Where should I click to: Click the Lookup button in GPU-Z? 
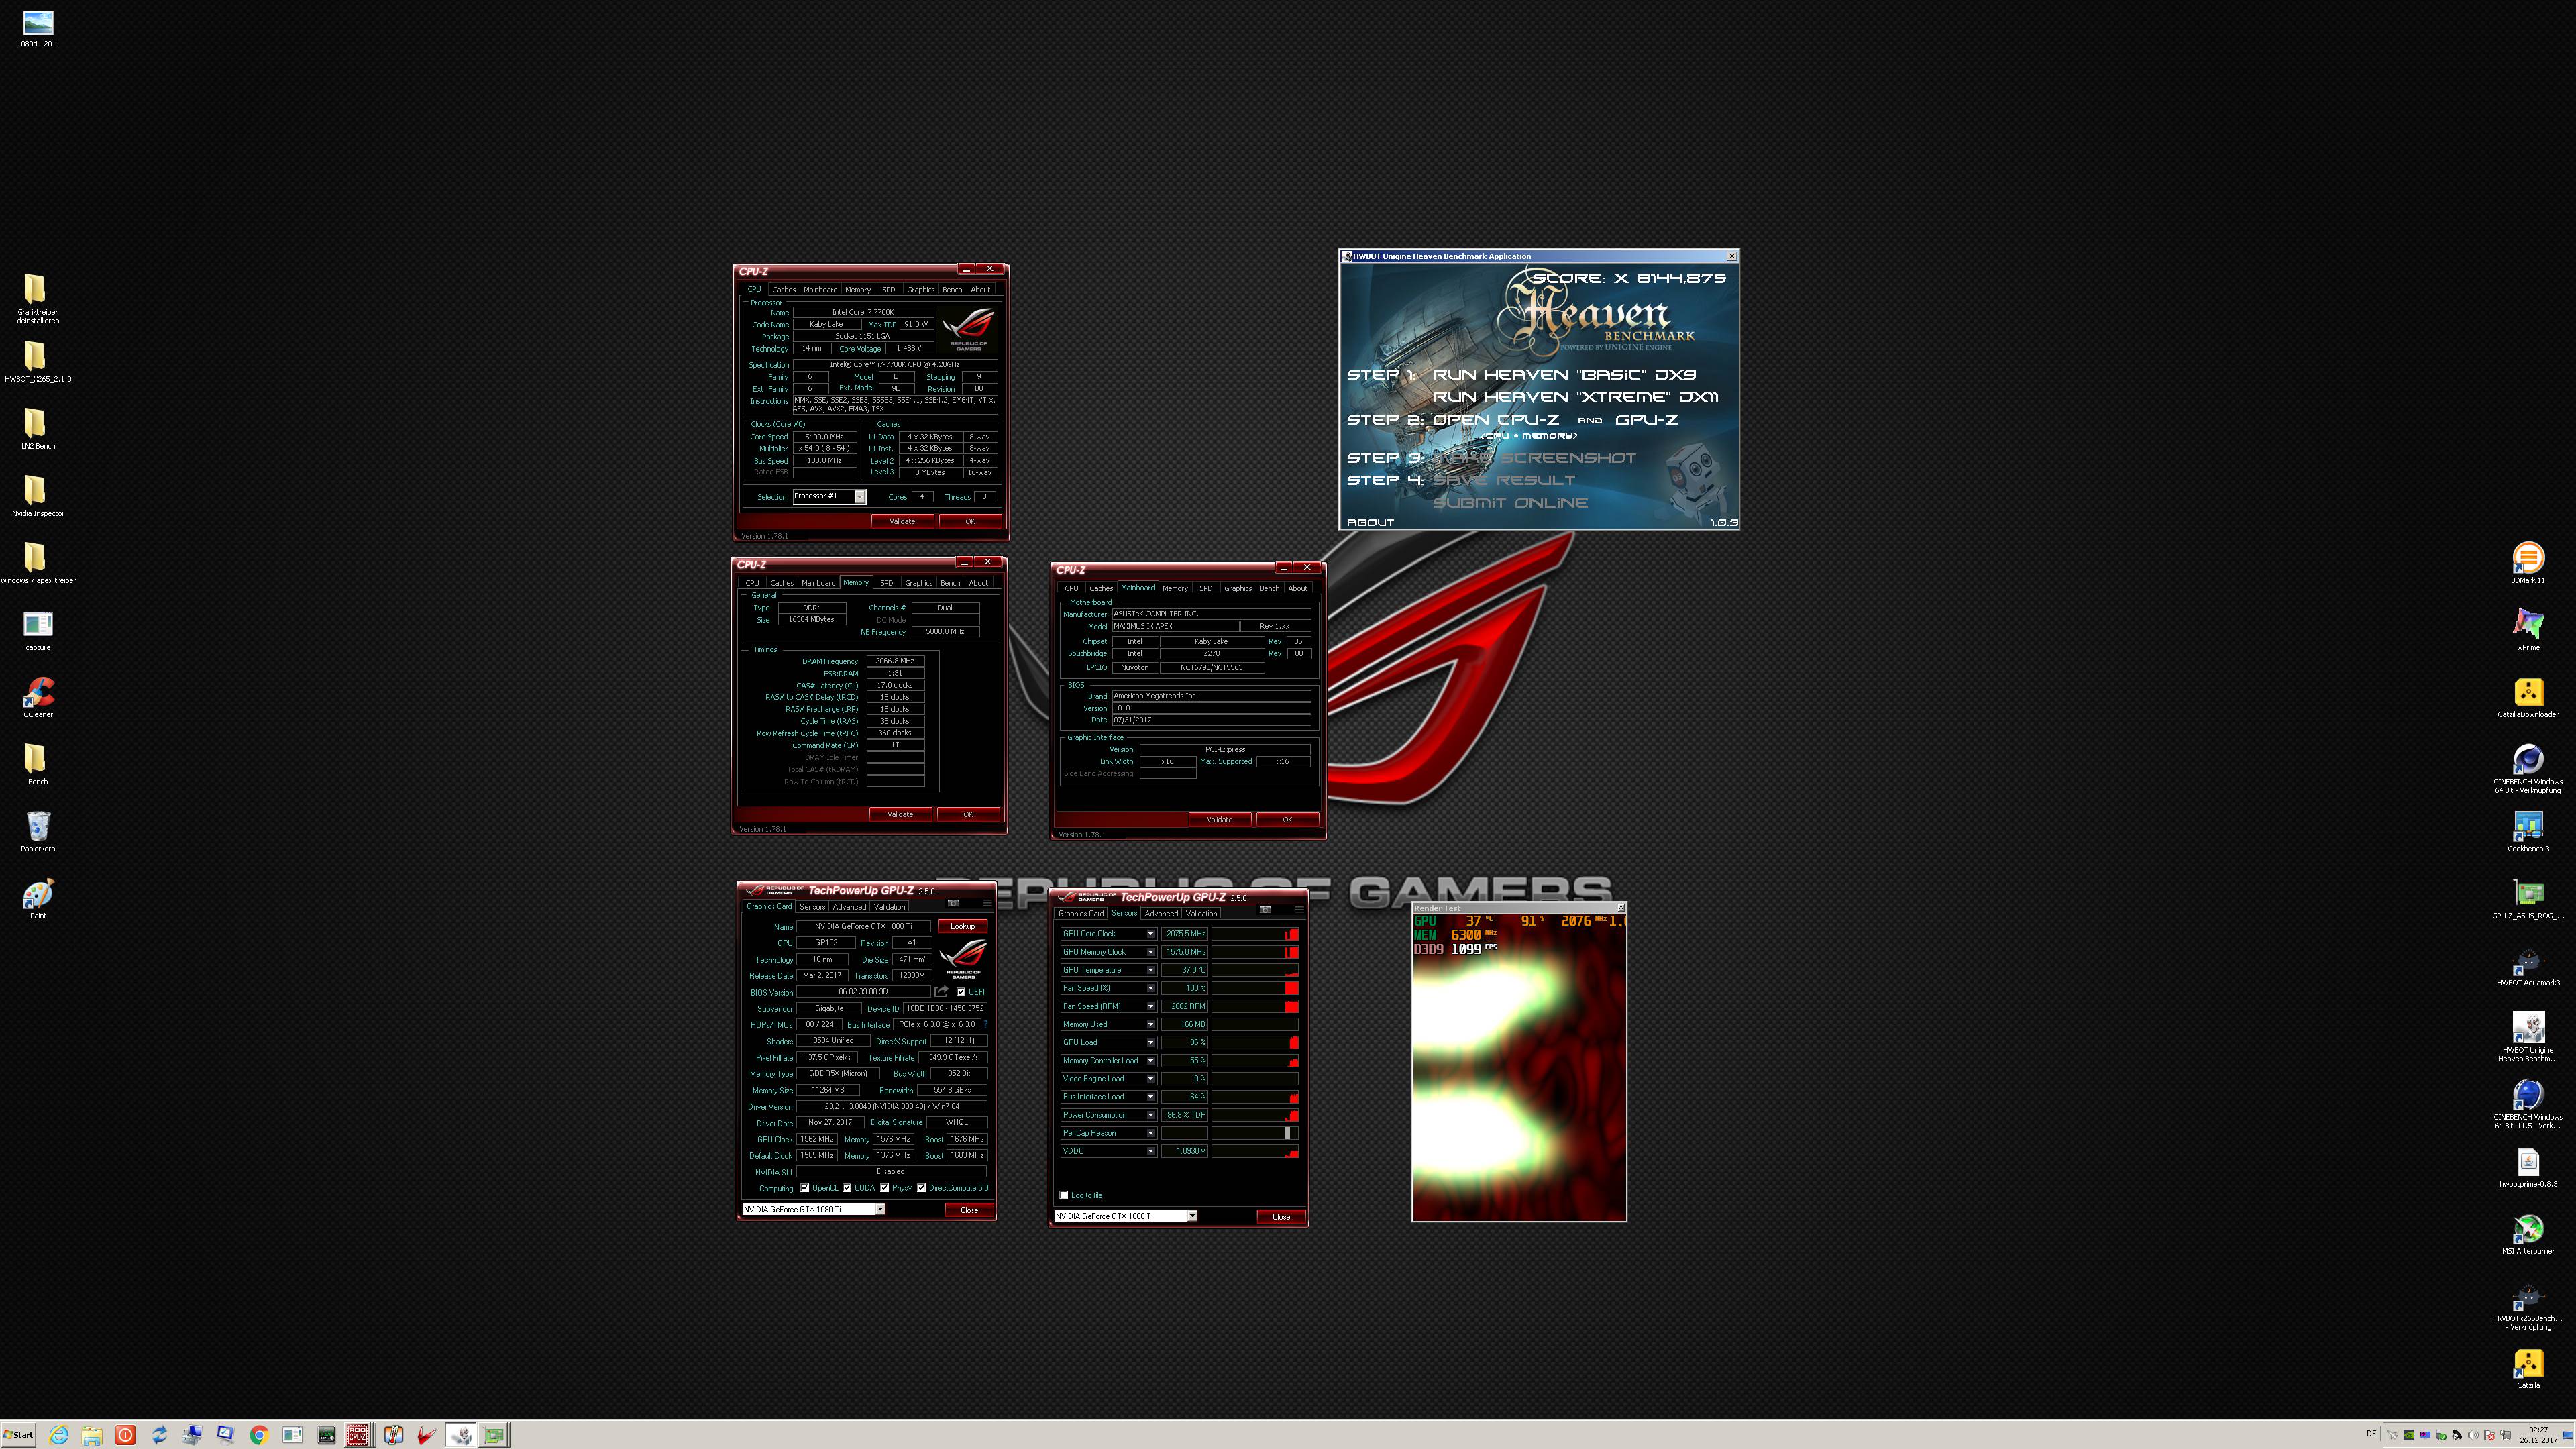click(962, 926)
